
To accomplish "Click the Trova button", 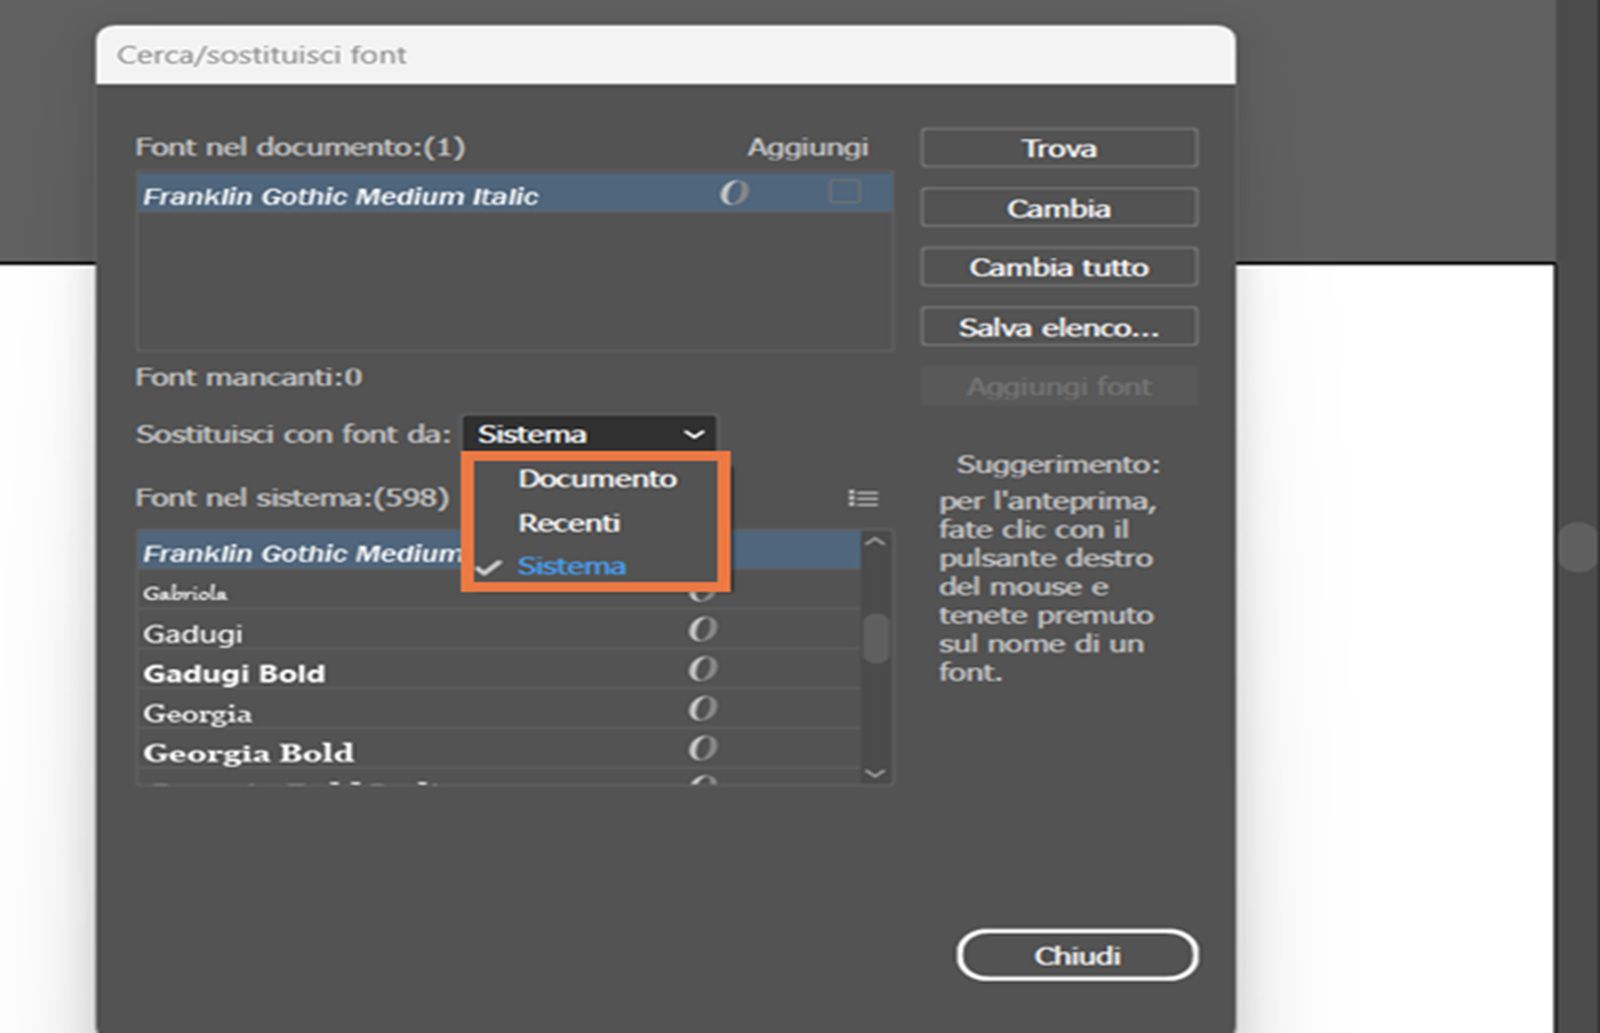I will coord(1059,148).
